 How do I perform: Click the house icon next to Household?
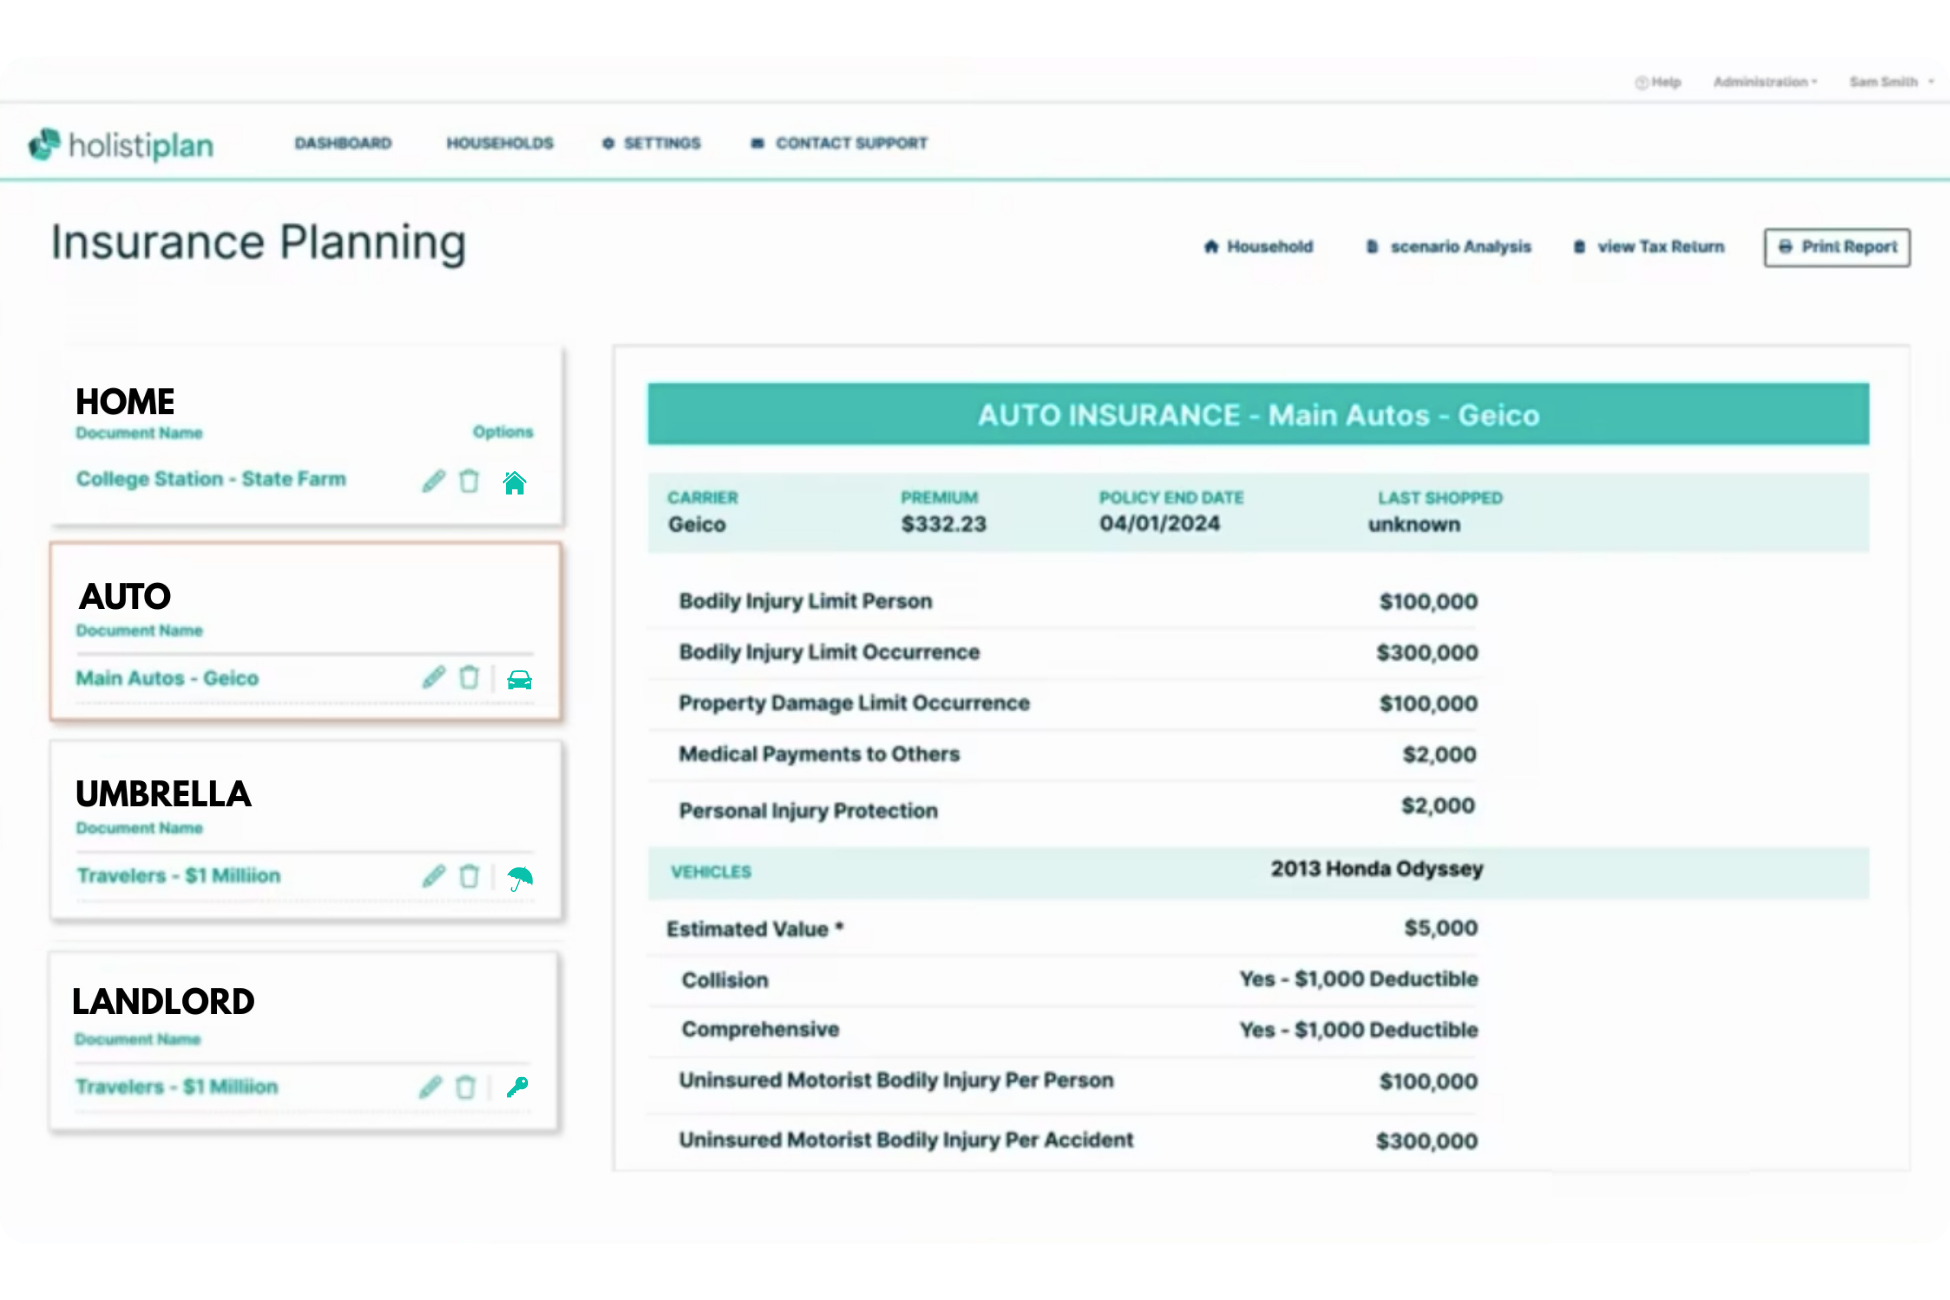click(x=1211, y=246)
